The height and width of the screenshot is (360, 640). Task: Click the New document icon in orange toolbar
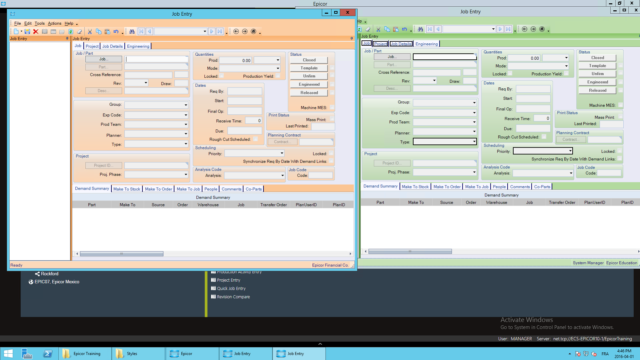click(x=16, y=31)
